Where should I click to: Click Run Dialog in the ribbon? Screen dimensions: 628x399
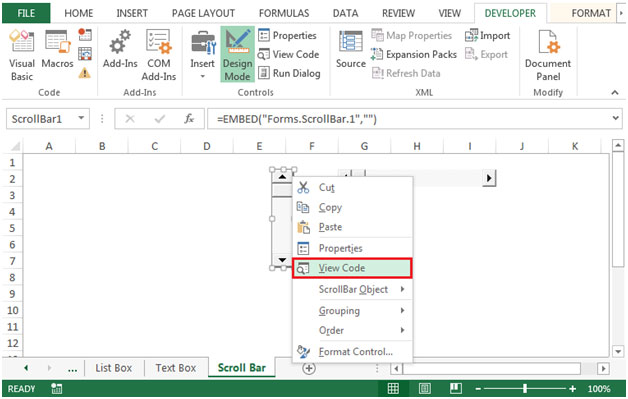click(289, 73)
